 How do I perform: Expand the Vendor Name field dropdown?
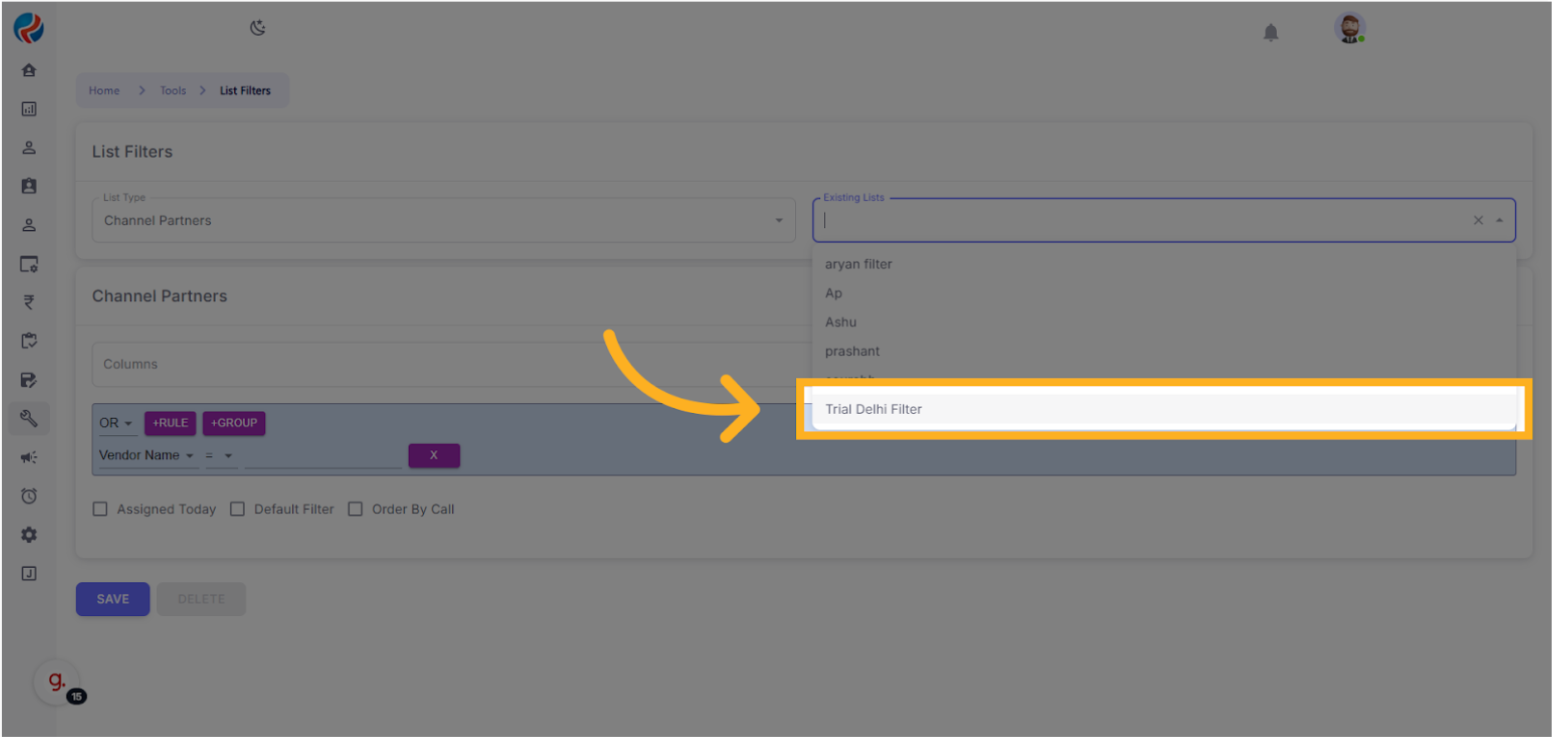pyautogui.click(x=147, y=455)
